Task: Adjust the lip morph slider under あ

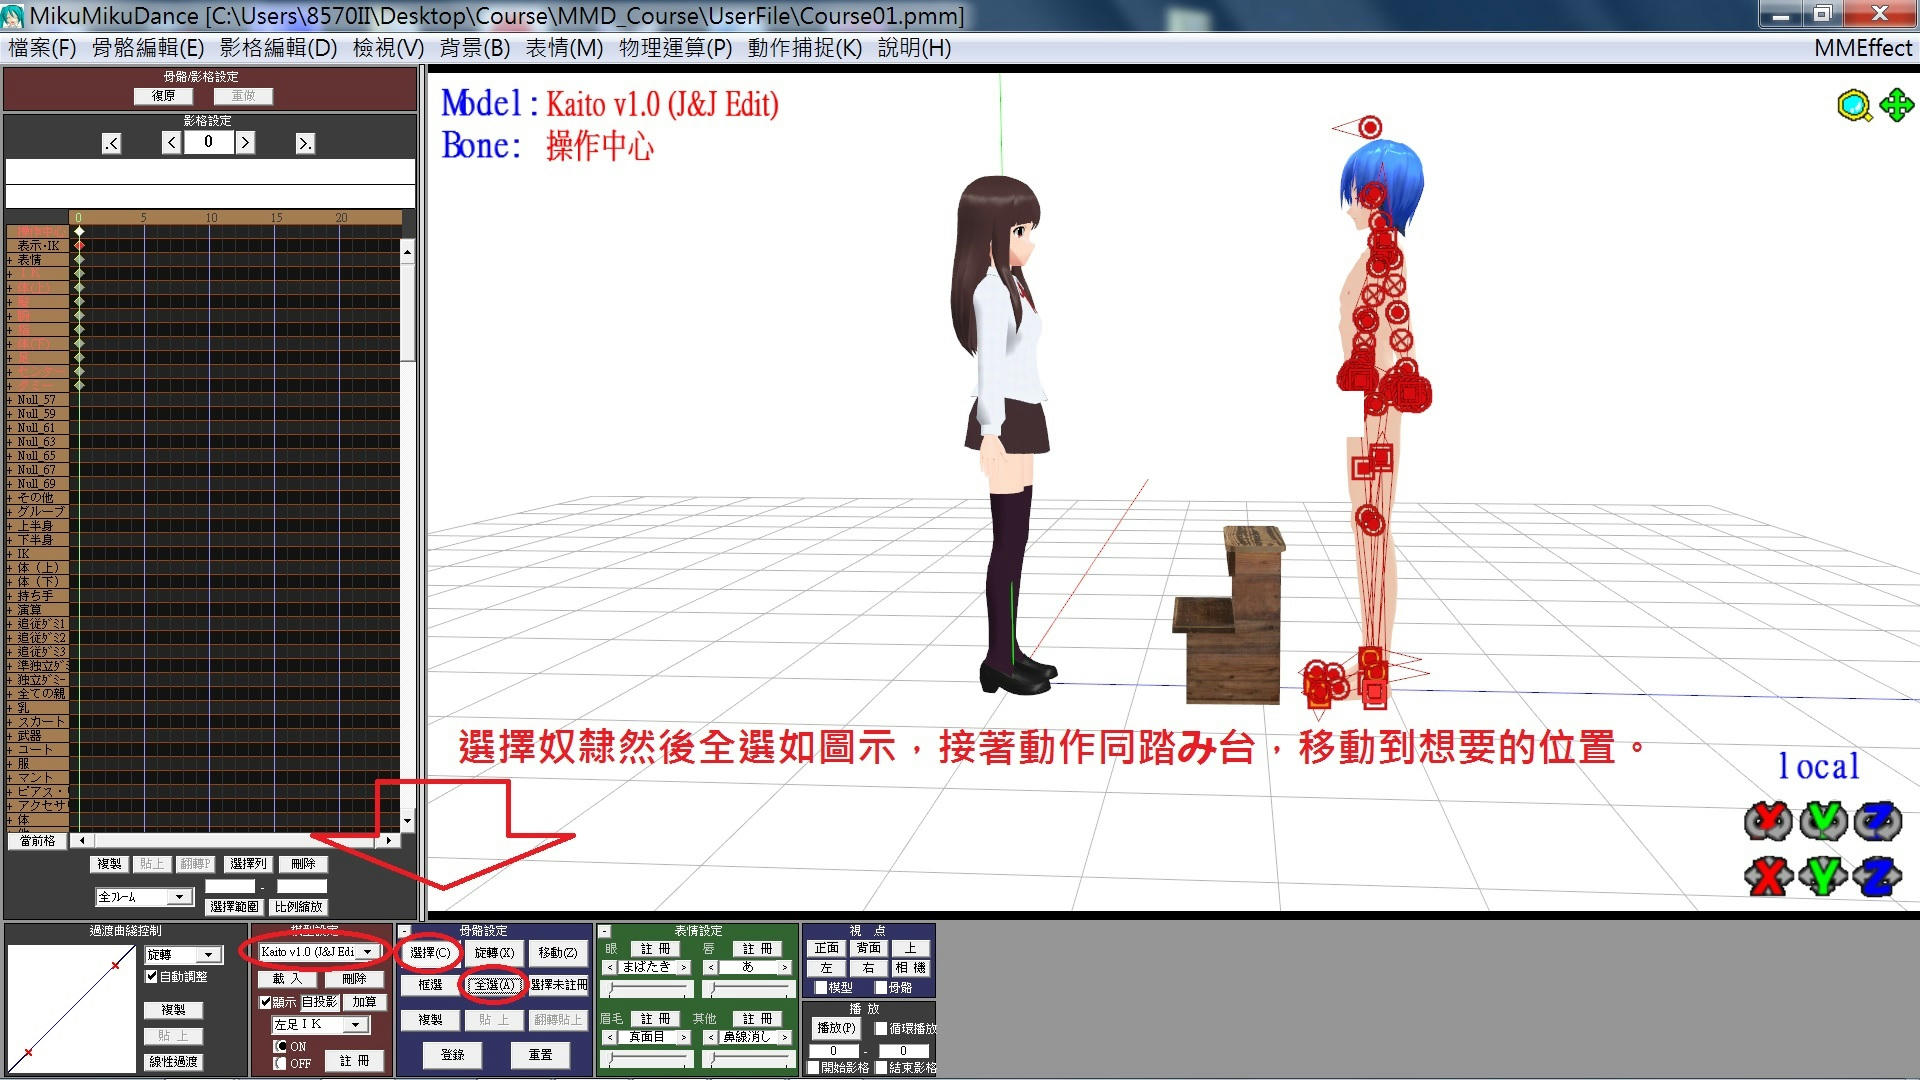Action: (x=748, y=989)
